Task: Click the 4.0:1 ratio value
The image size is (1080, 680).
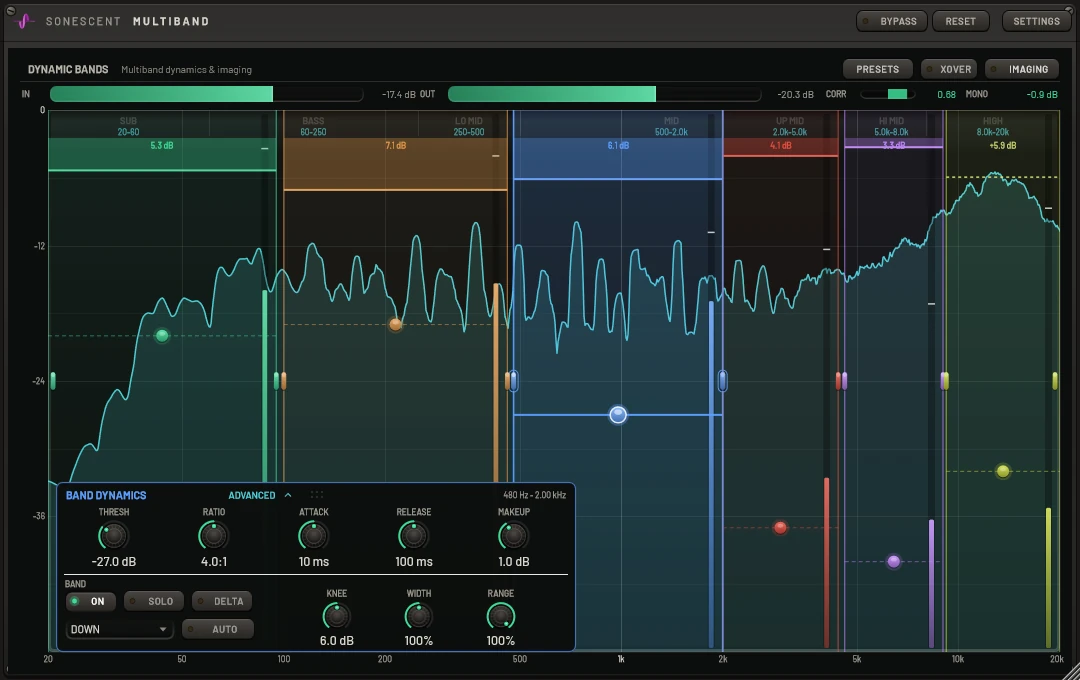Action: [x=214, y=561]
